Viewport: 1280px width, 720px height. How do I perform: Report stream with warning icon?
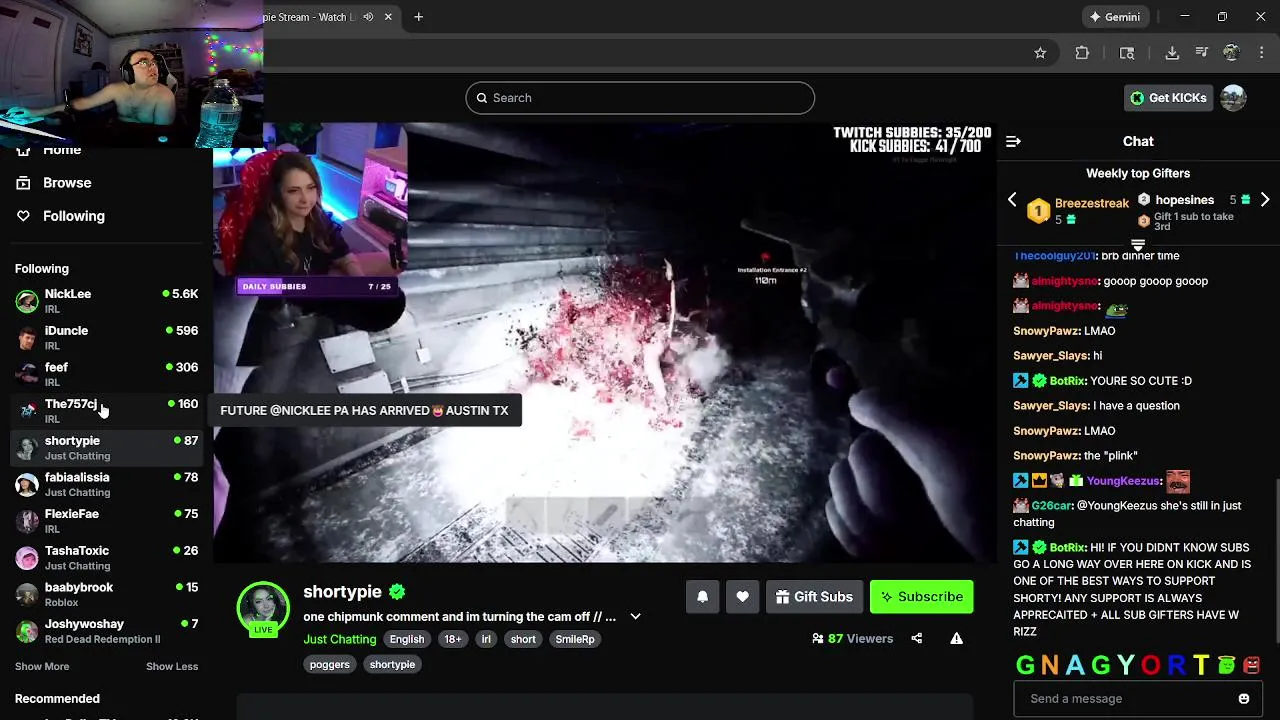click(956, 638)
